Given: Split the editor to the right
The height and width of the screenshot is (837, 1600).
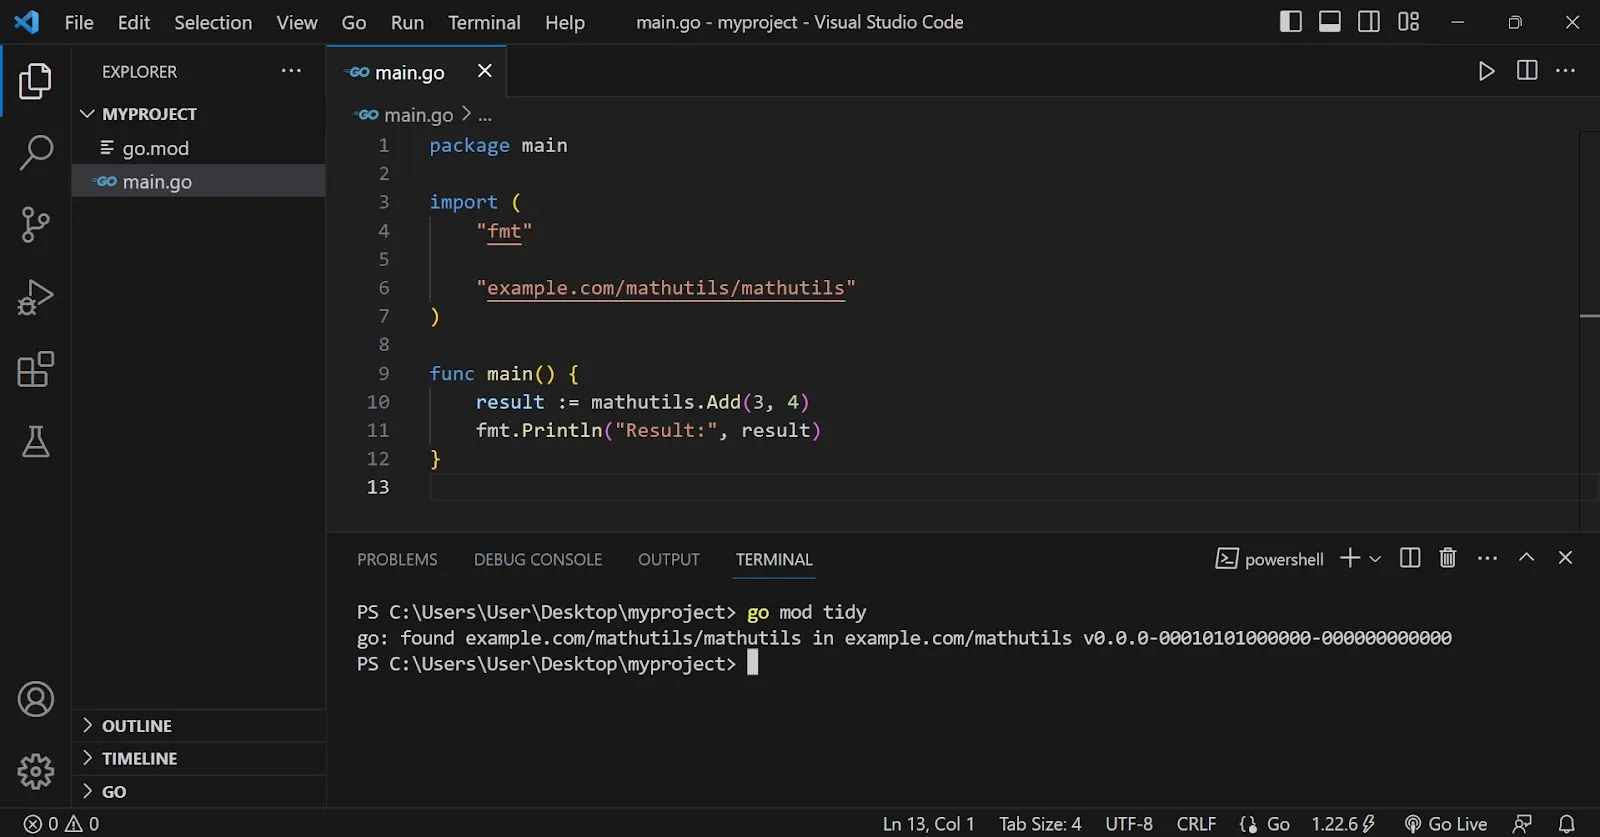Looking at the screenshot, I should point(1527,71).
